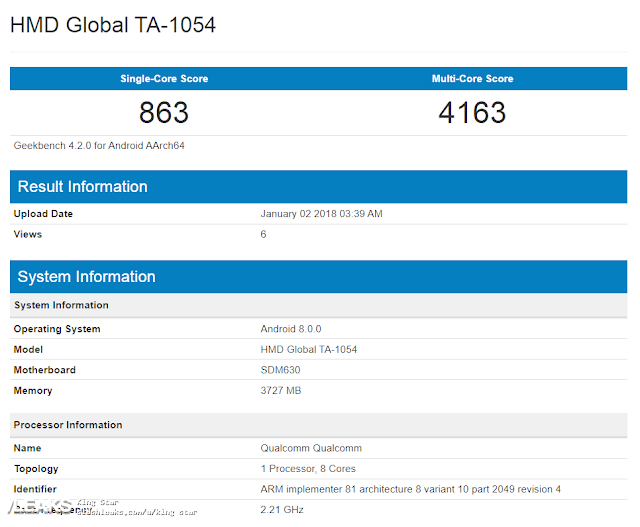The width and height of the screenshot is (640, 527).
Task: Click the Model value HMD Global TA-1054
Action: pyautogui.click(x=309, y=349)
